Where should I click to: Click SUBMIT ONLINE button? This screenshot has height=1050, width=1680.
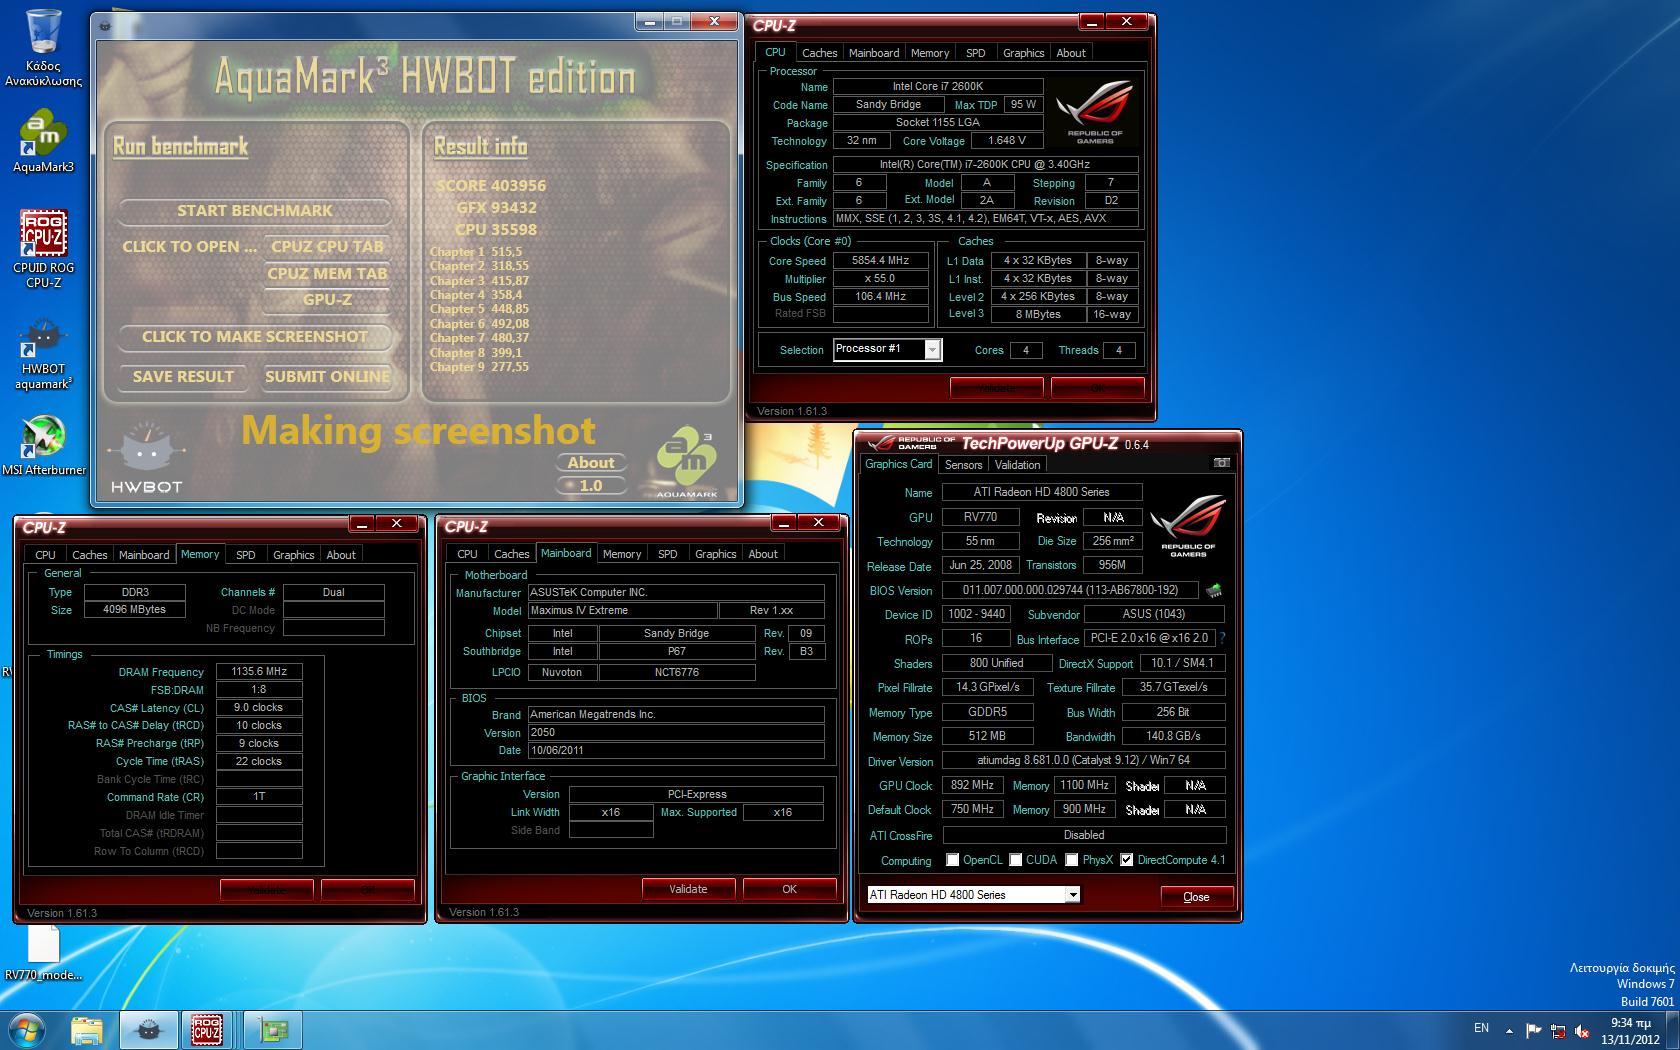tap(327, 377)
